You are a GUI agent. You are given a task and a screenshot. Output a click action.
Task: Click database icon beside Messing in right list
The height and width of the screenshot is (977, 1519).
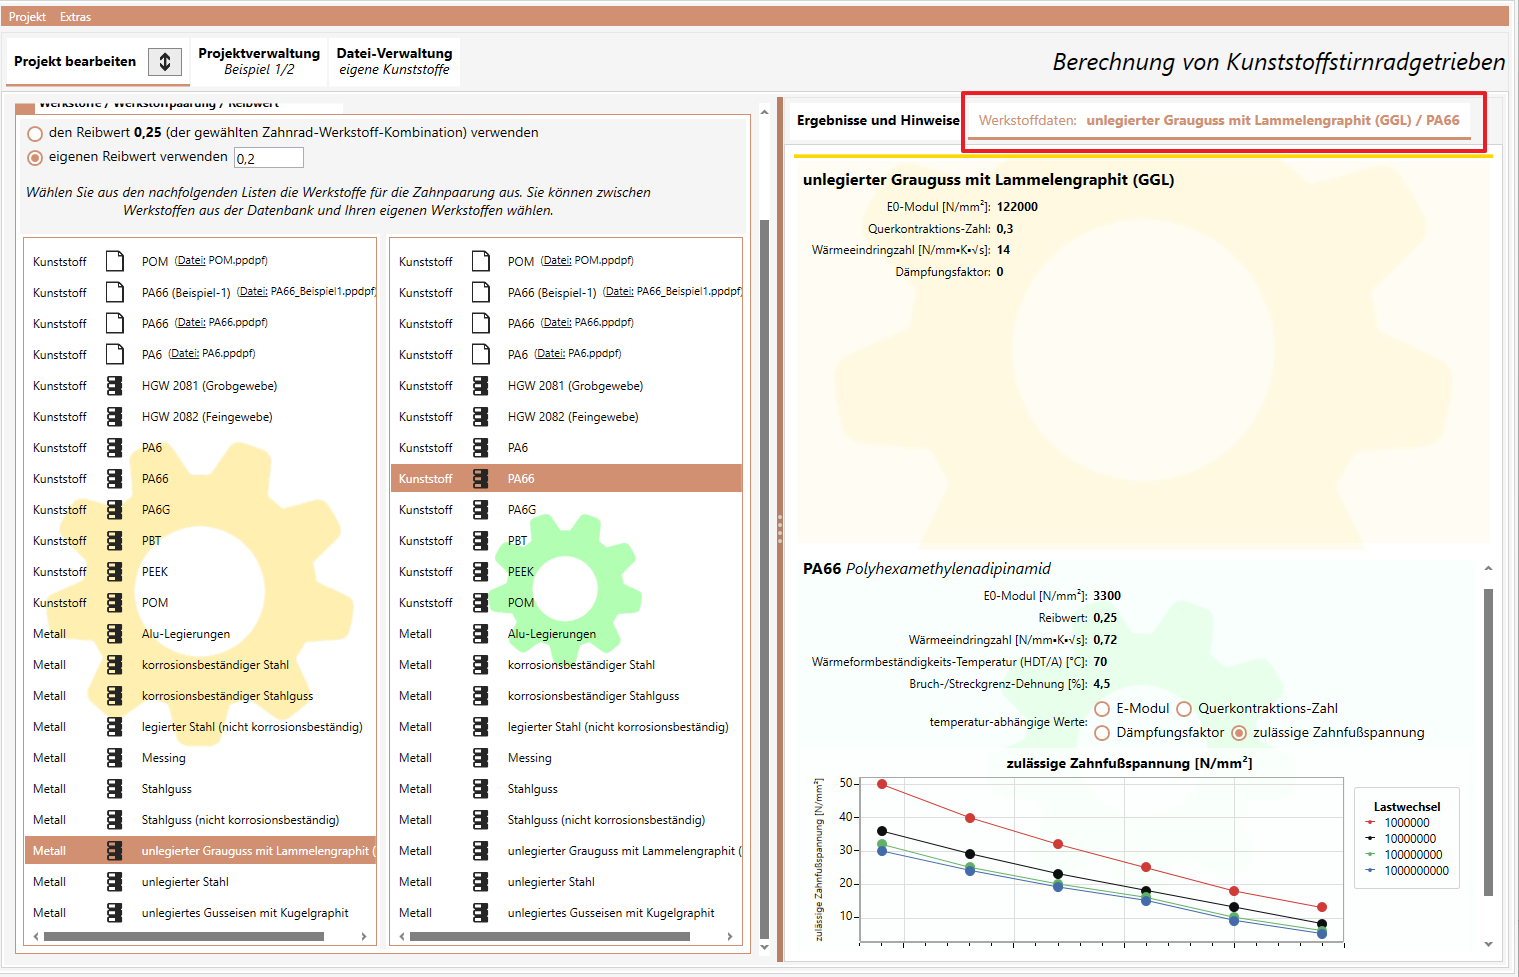(x=481, y=758)
